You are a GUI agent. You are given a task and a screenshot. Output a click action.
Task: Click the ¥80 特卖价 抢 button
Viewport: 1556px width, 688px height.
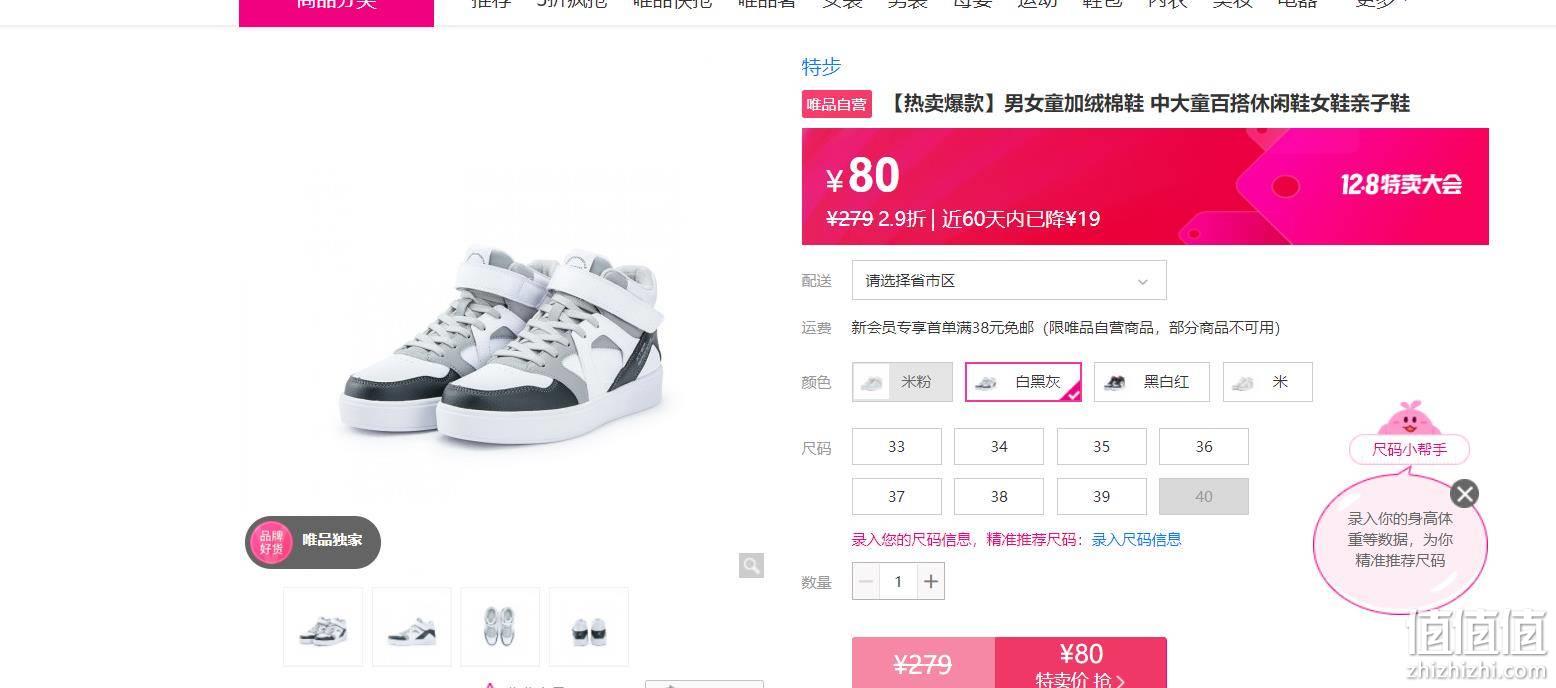(1081, 663)
